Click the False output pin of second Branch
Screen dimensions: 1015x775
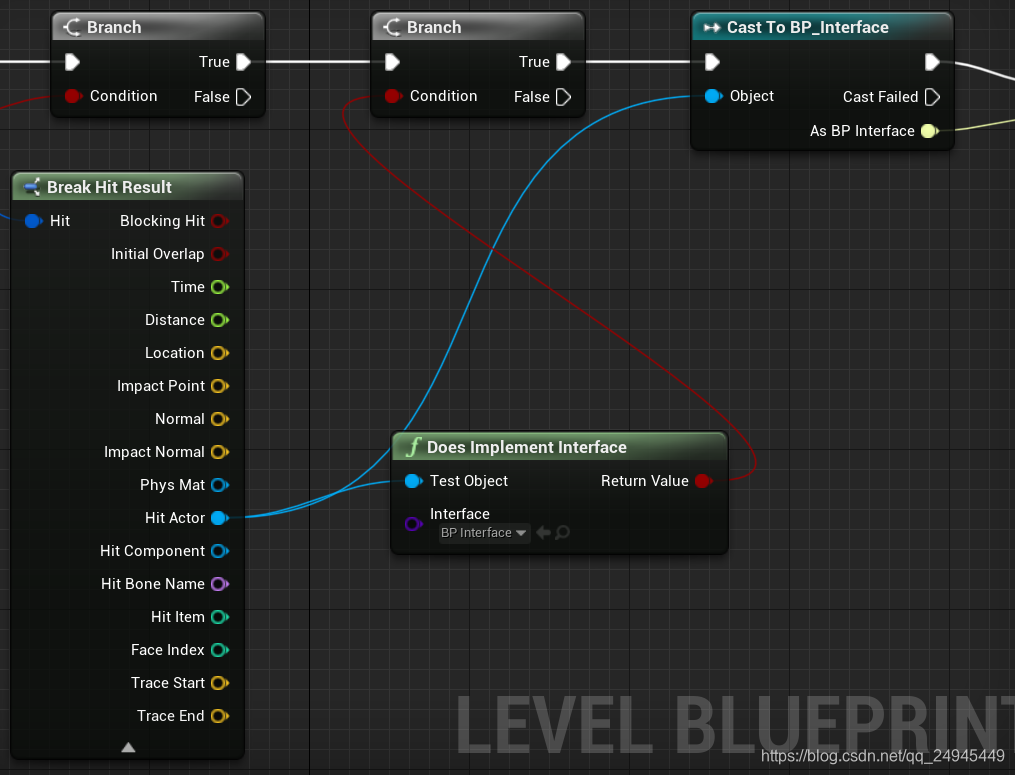coord(563,97)
